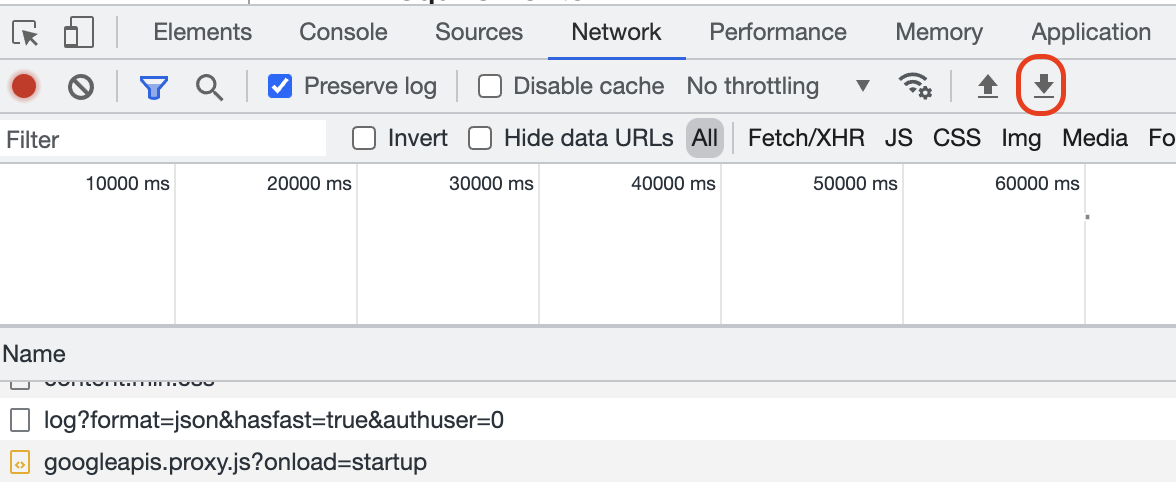Filter requests by Fetch/XHR
The height and width of the screenshot is (490, 1176).
point(806,138)
